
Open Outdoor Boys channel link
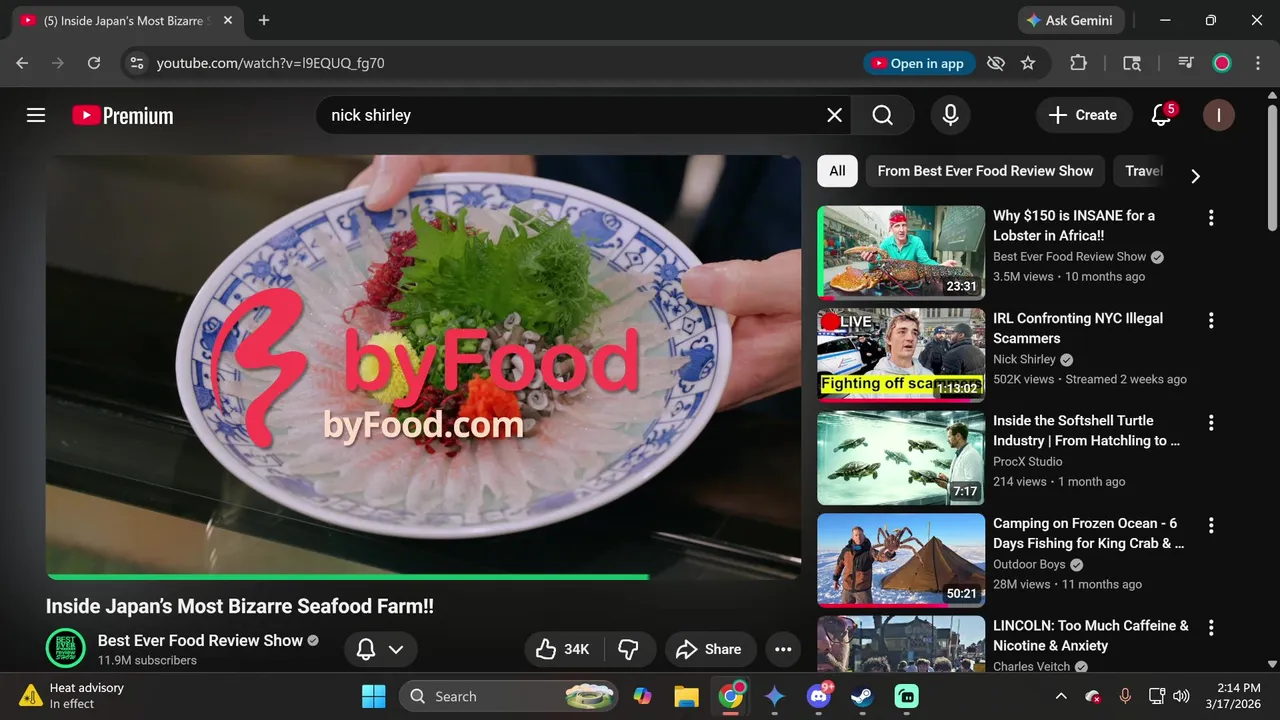click(x=1029, y=564)
